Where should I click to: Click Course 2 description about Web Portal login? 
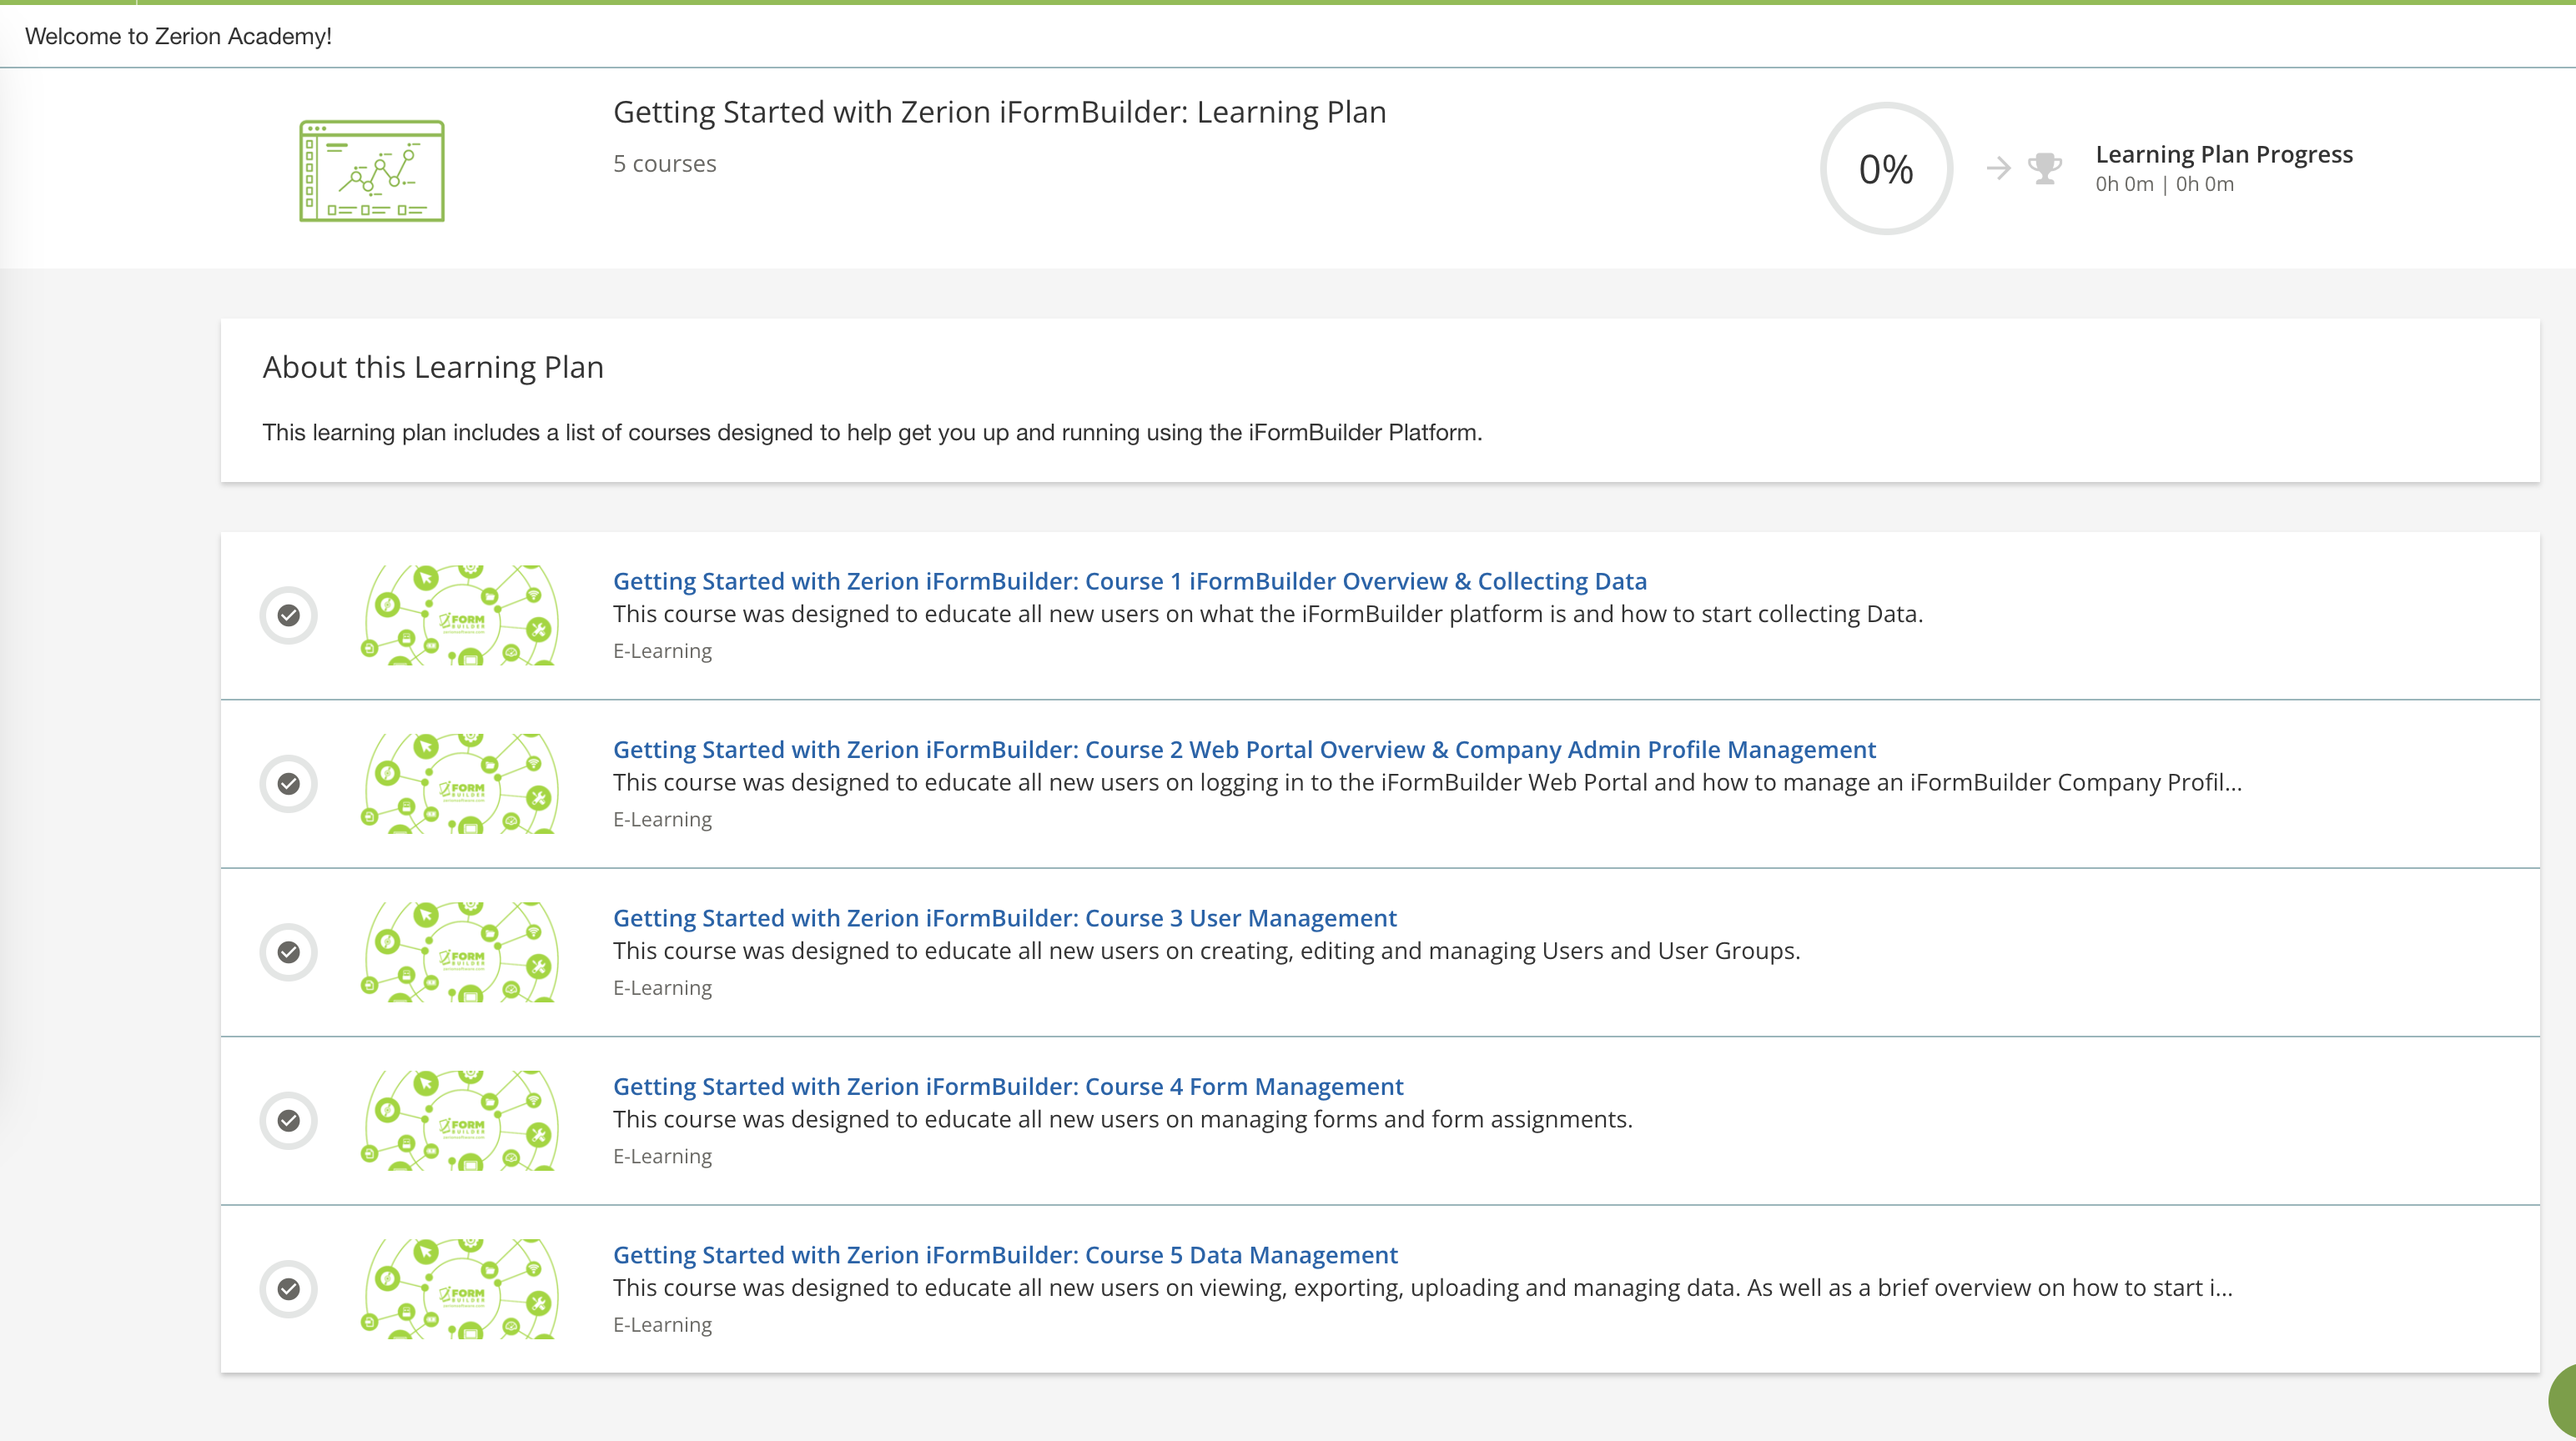1427,782
